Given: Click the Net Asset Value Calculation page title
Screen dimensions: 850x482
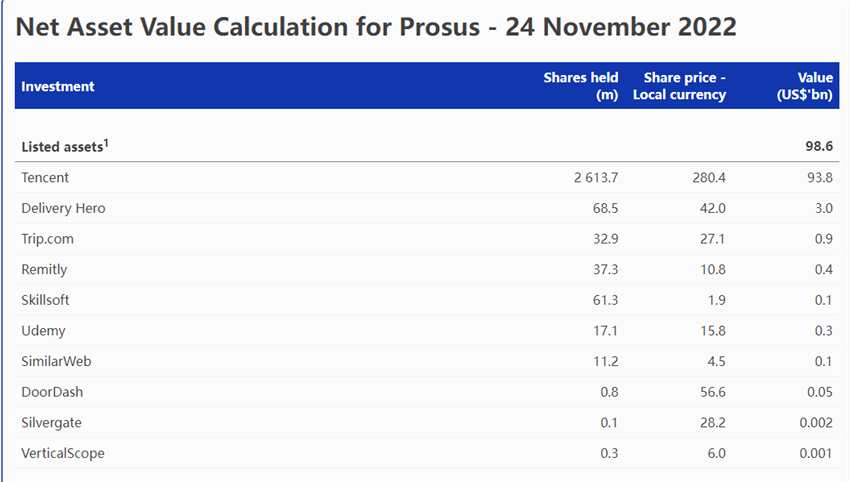Looking at the screenshot, I should (376, 27).
